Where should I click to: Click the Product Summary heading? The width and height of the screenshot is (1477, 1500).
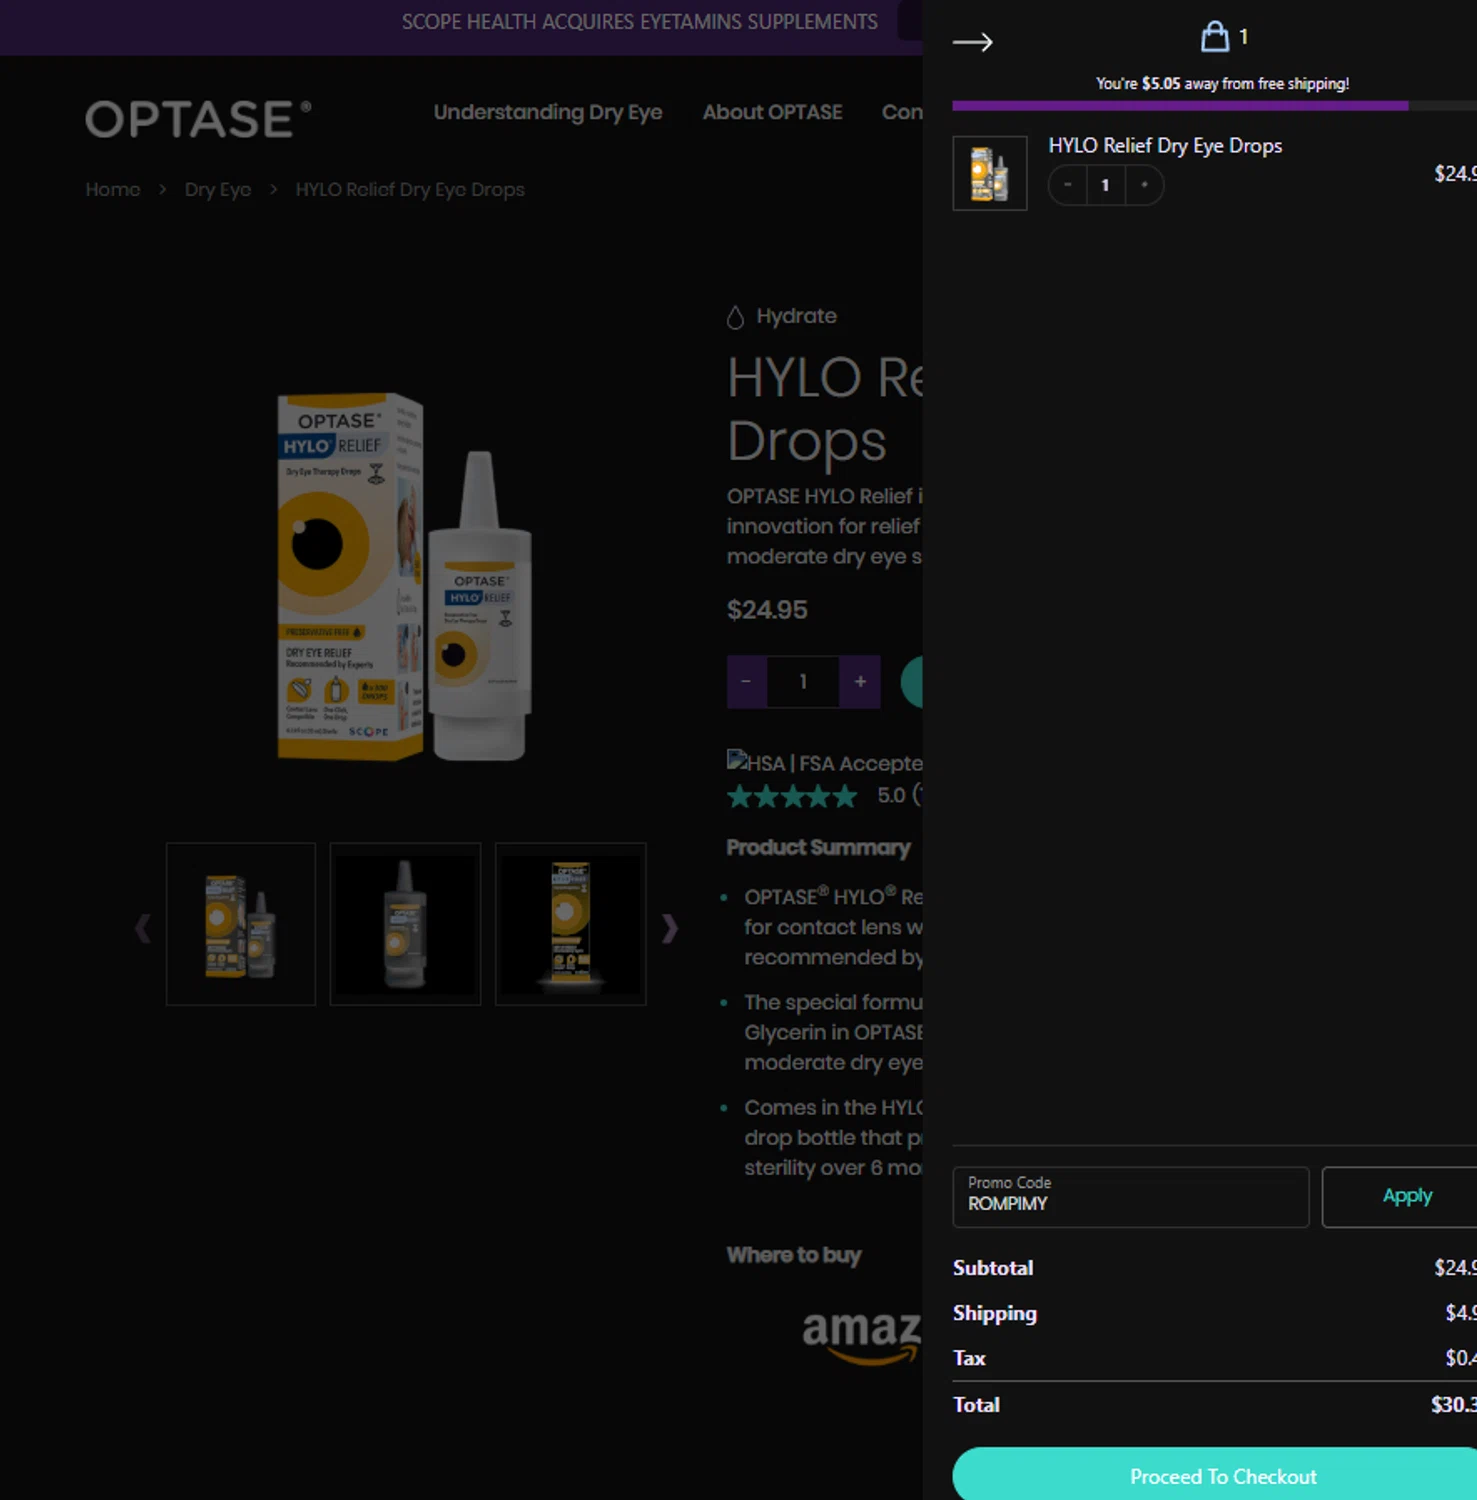818,848
